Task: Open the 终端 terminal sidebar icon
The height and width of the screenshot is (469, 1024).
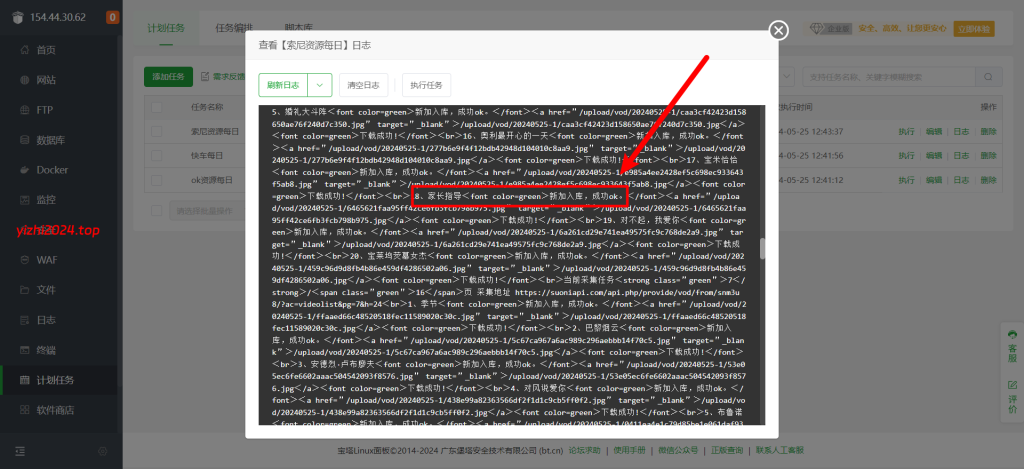Action: pyautogui.click(x=24, y=350)
